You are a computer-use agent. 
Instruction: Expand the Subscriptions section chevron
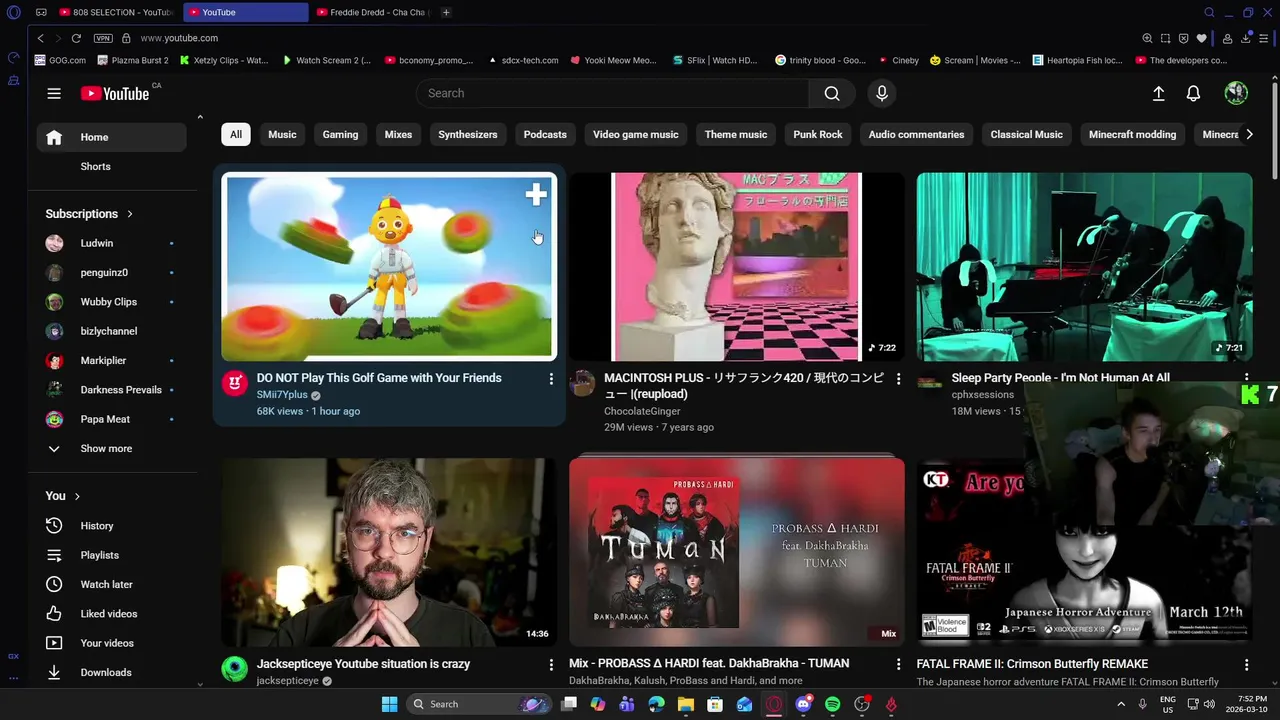pyautogui.click(x=130, y=214)
